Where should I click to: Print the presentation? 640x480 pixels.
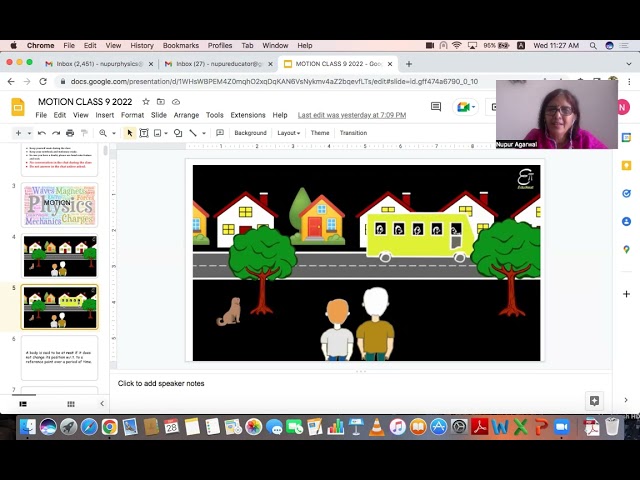click(70, 133)
